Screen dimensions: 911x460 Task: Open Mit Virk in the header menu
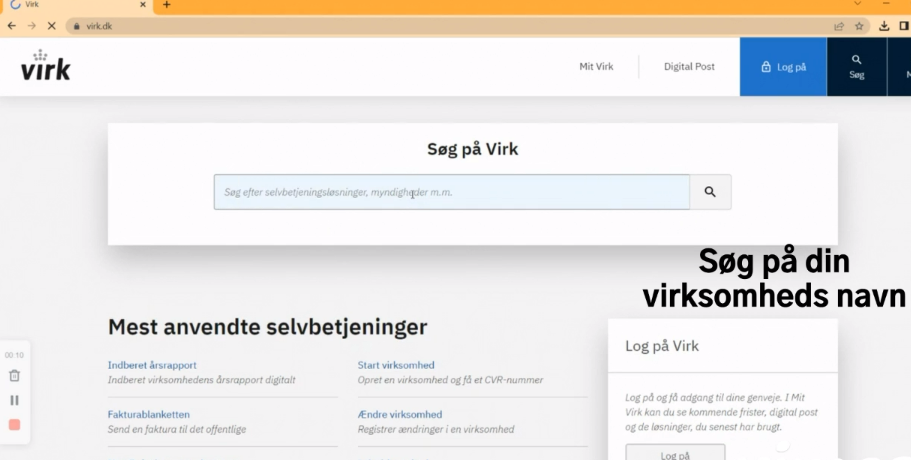[x=596, y=67]
